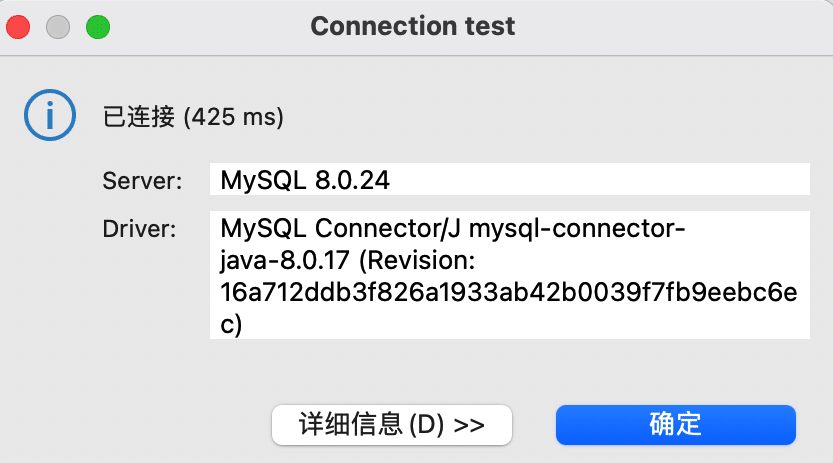Screen dimensions: 833x463
Task: Click the "8.0.24" version number in Server field
Action: click(x=352, y=181)
